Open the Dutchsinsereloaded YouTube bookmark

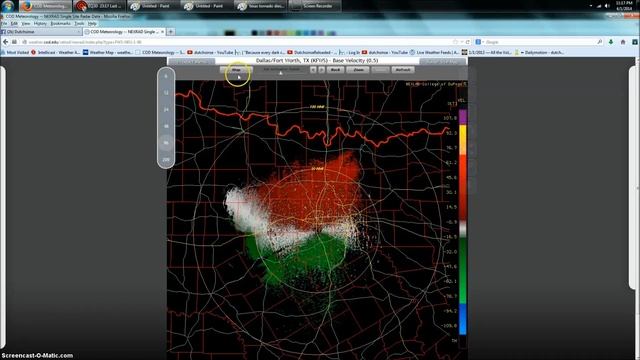(311, 52)
